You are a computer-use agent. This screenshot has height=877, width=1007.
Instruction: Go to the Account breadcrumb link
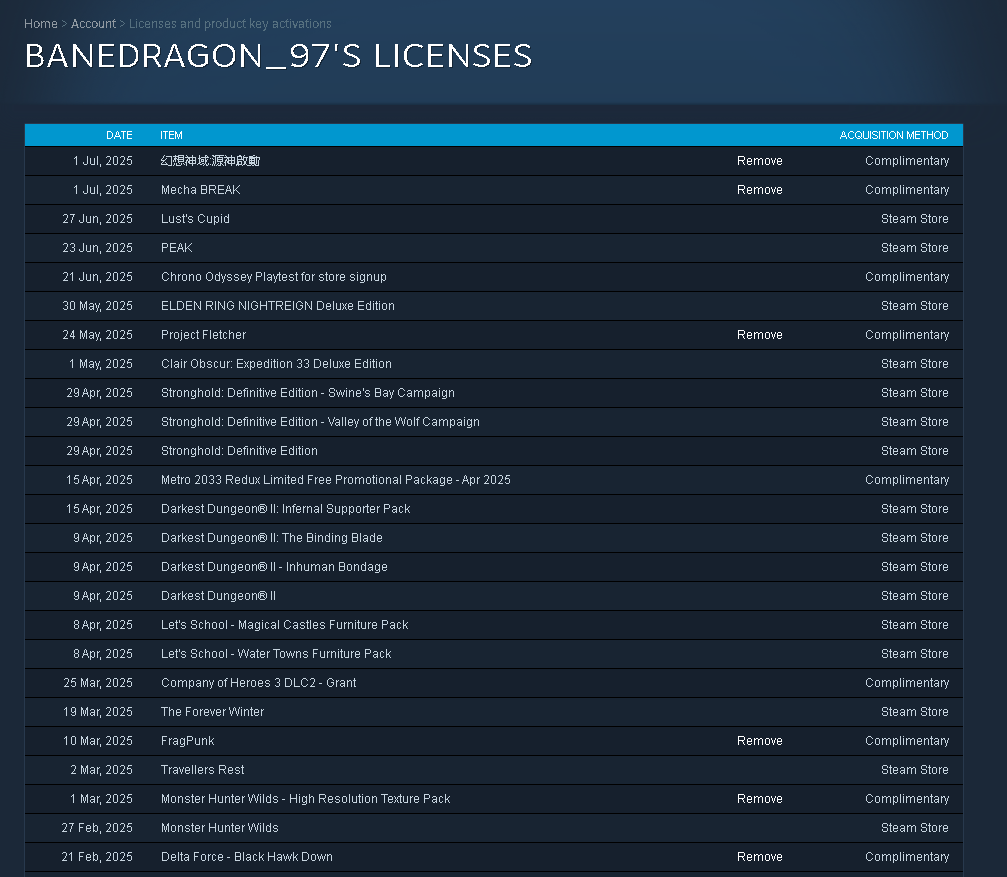pos(93,24)
